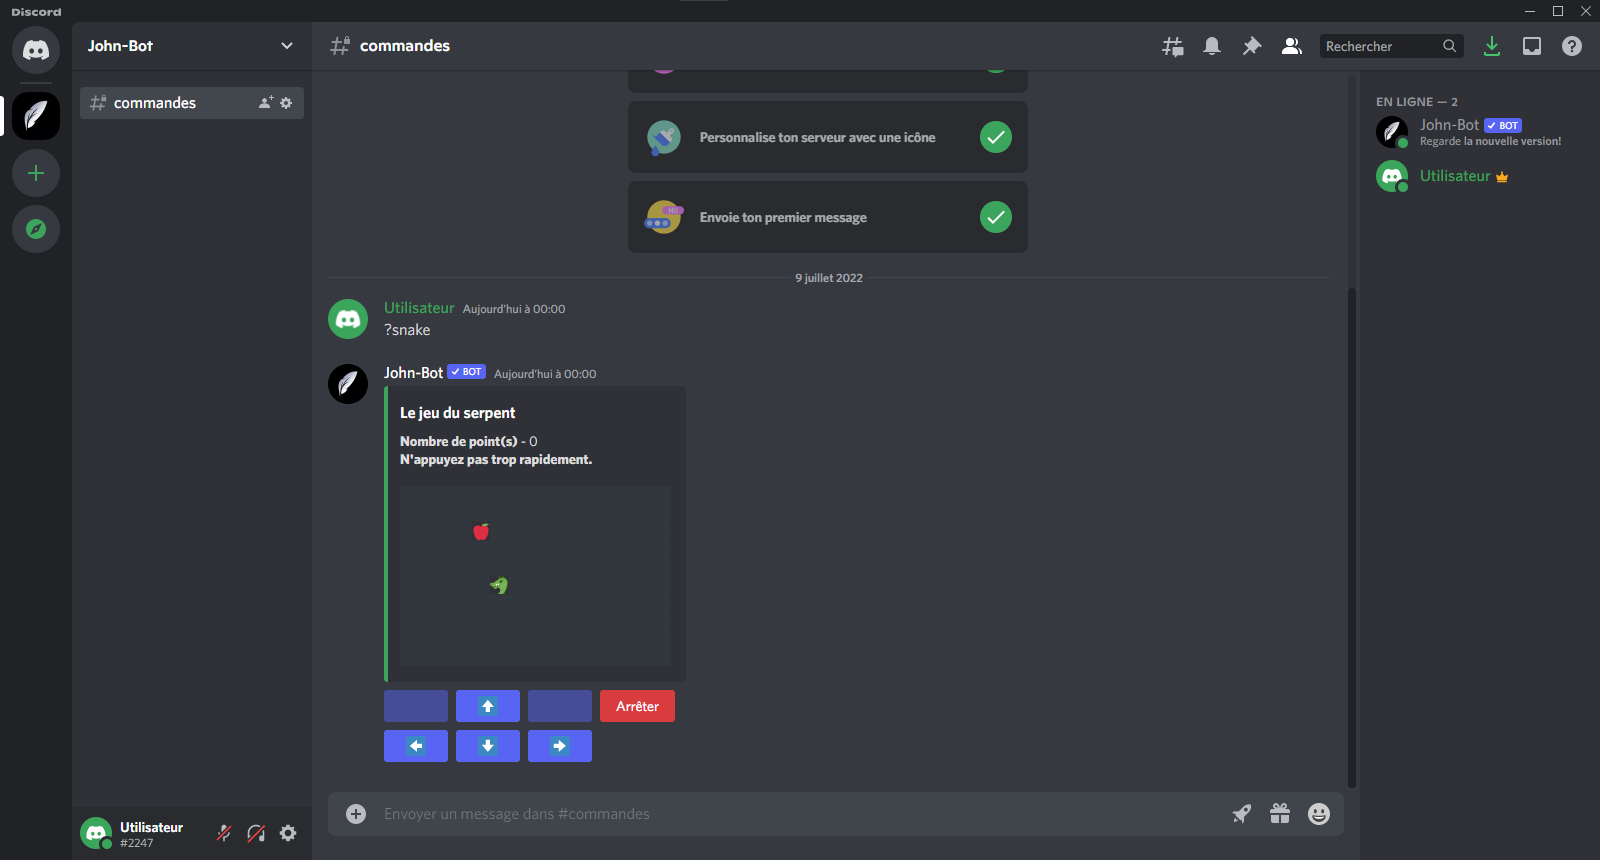Explore public servers compass icon
1600x860 pixels.
coord(36,229)
